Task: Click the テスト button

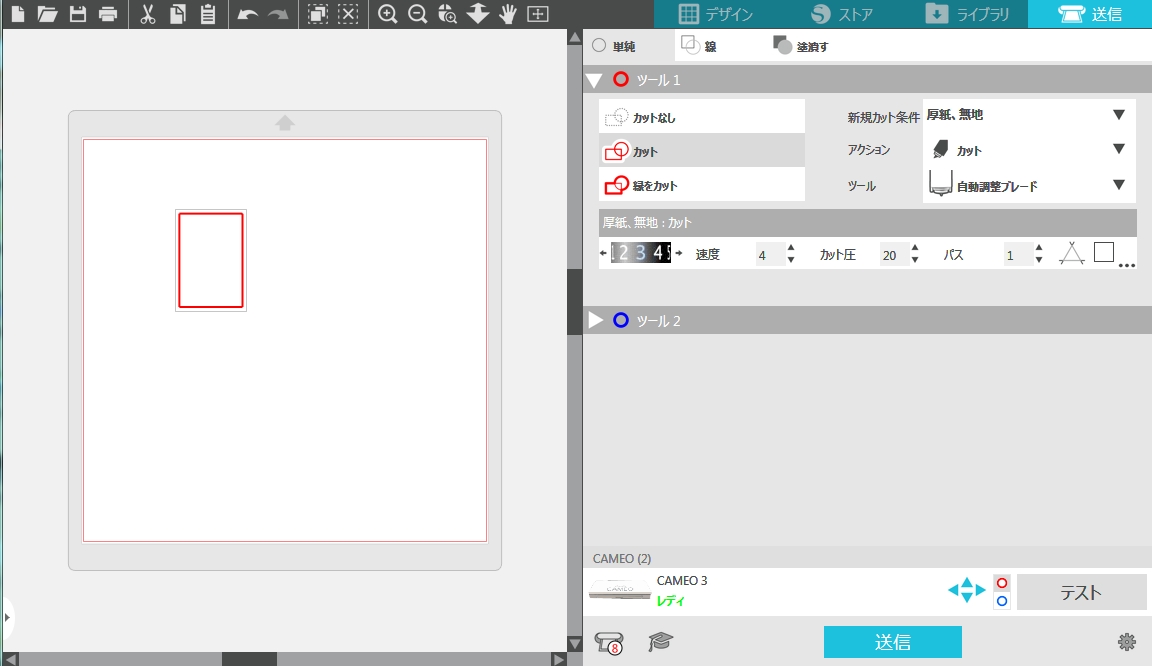Action: click(x=1081, y=592)
